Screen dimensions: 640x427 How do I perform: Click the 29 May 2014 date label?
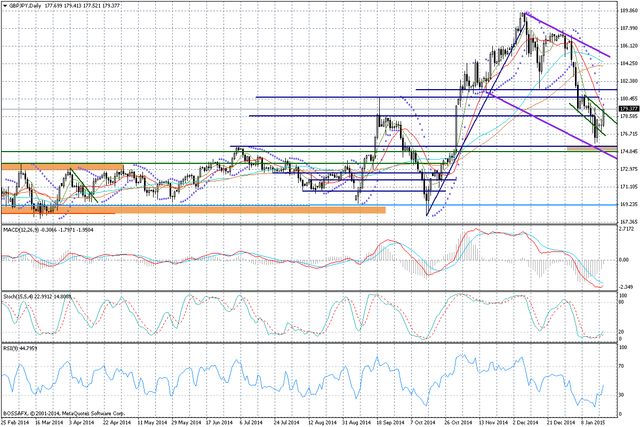186,421
